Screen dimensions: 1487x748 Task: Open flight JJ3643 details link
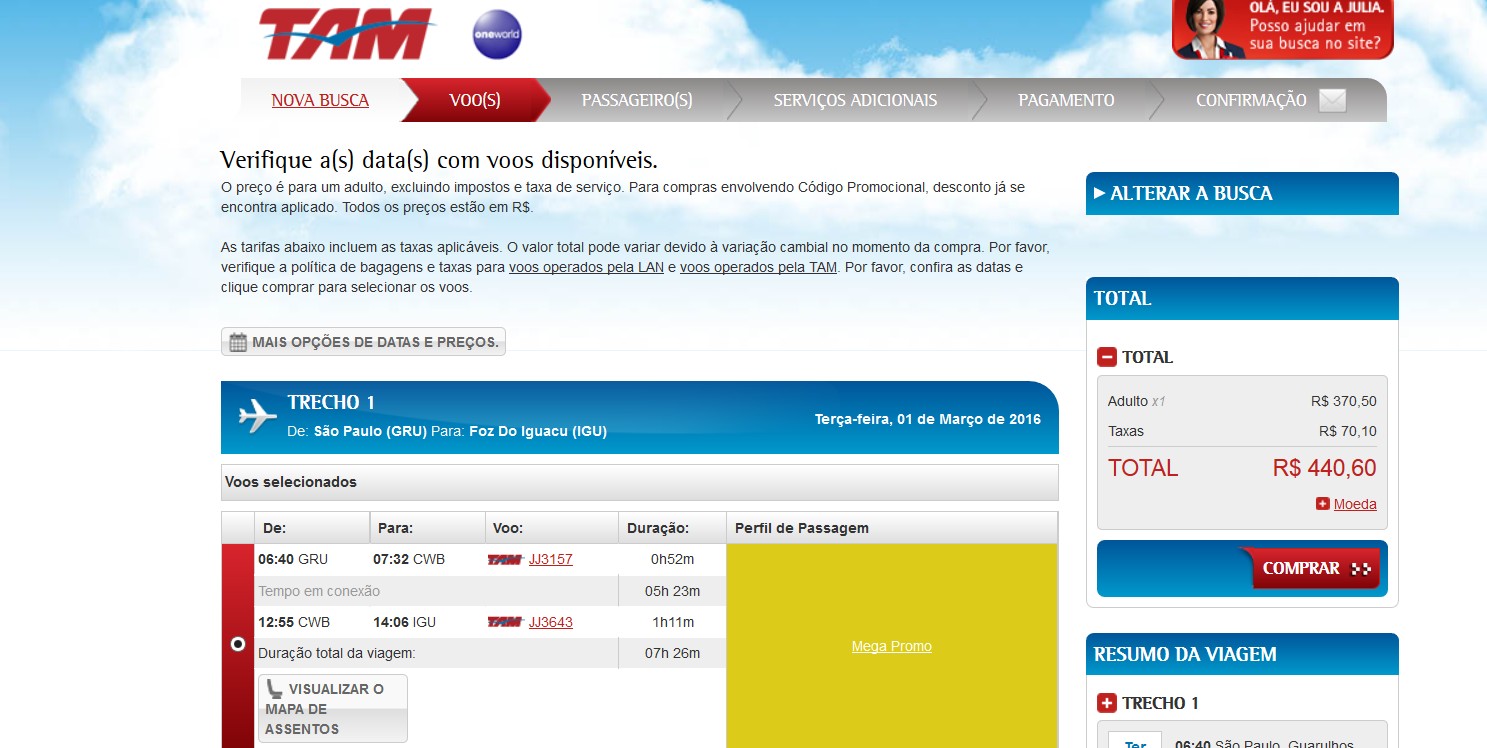coord(551,622)
